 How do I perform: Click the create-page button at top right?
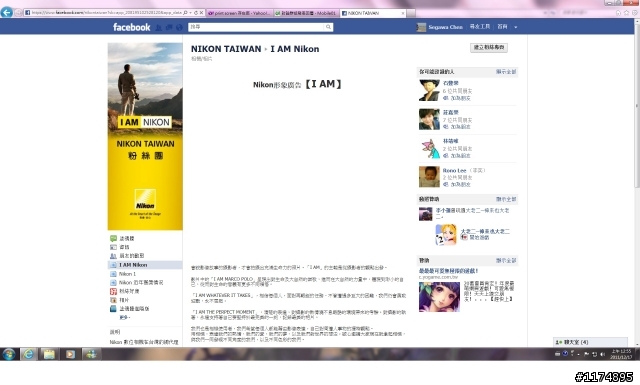pyautogui.click(x=489, y=47)
